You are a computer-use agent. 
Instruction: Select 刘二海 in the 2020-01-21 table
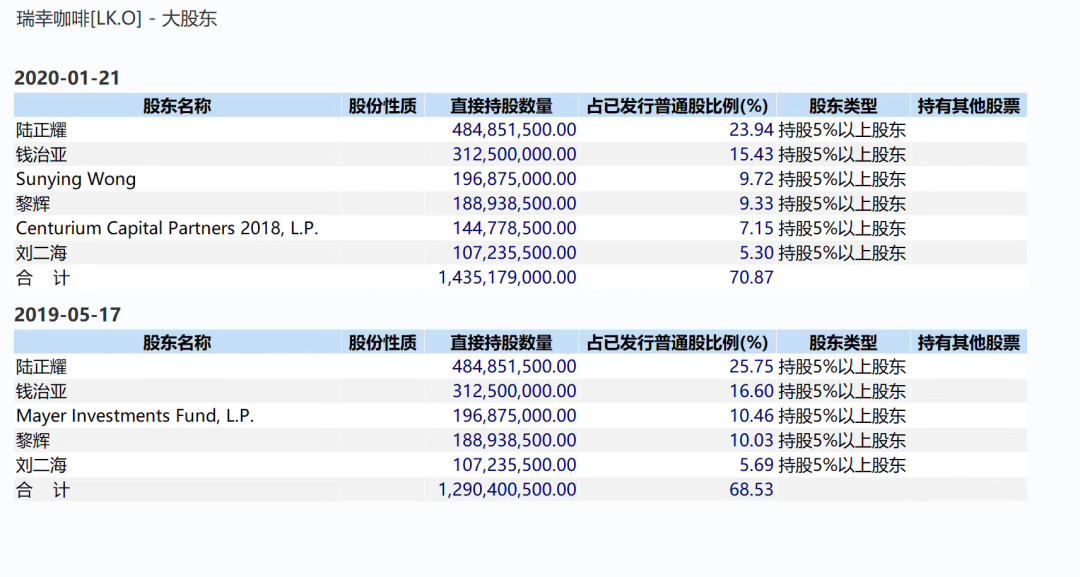(41, 253)
